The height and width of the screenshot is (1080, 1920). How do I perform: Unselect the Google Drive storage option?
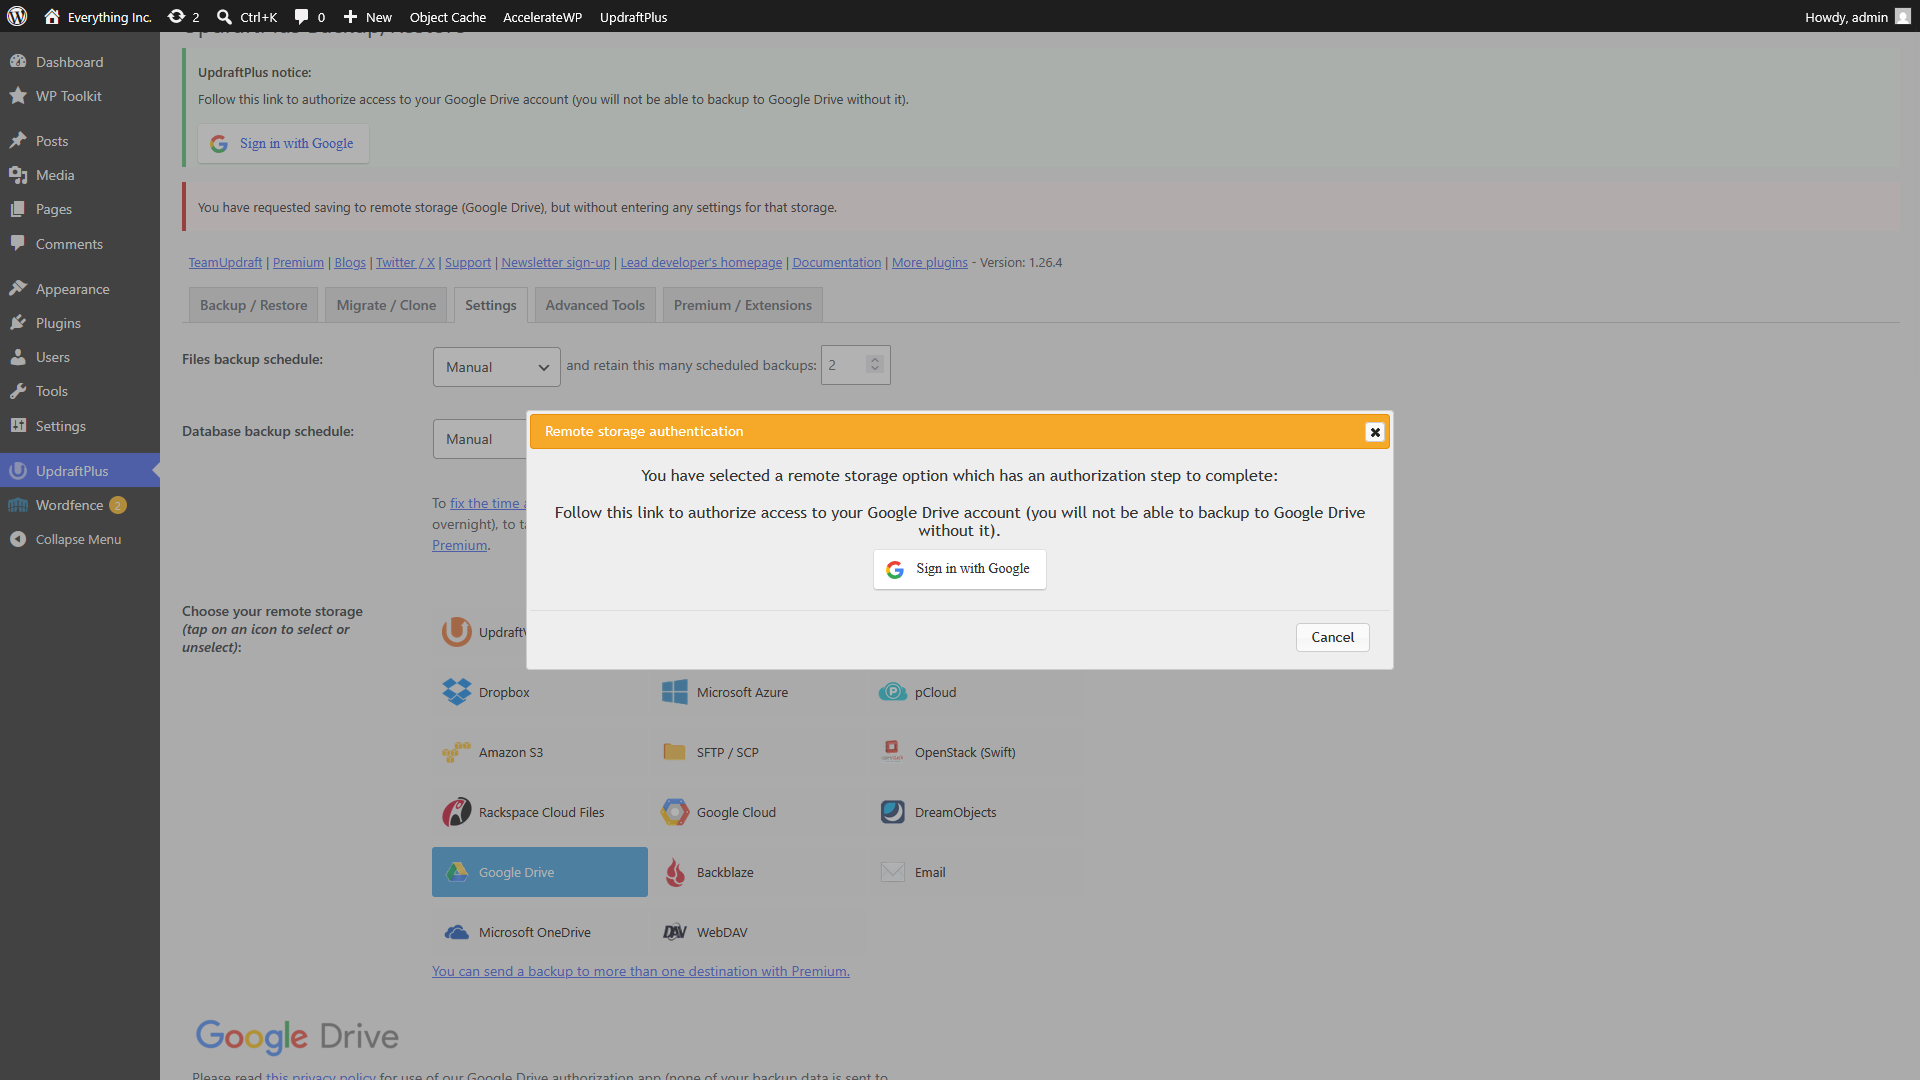pyautogui.click(x=540, y=872)
